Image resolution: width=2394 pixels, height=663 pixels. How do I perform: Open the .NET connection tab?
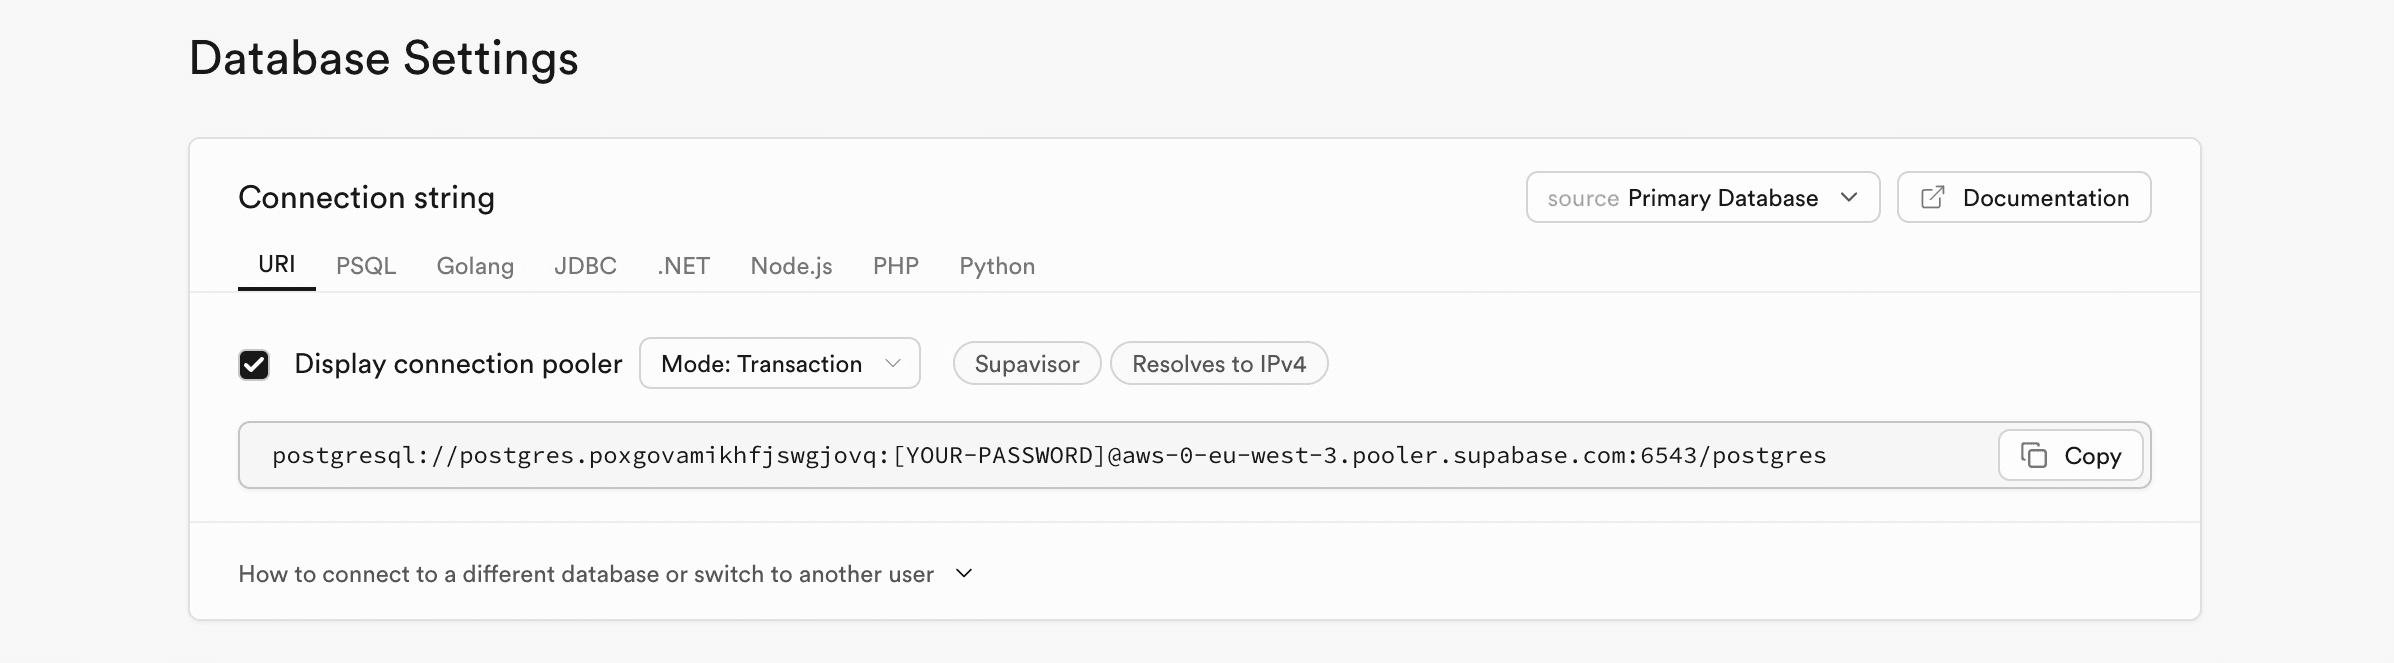(683, 266)
